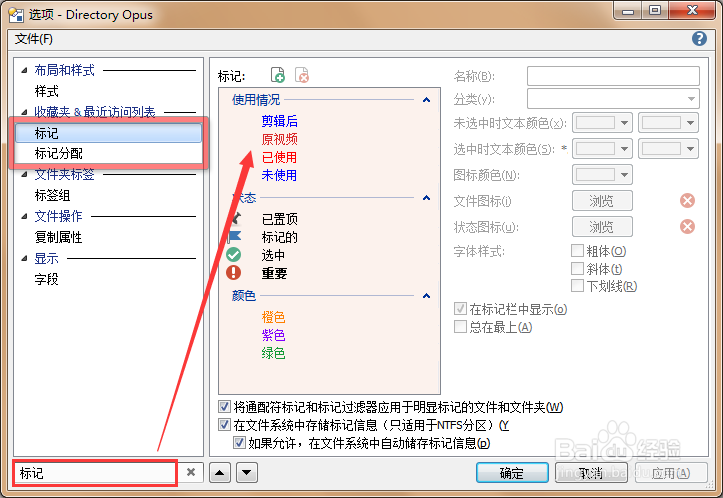Collapse the 布局和样式 tree section
The image size is (723, 498).
coord(24,71)
